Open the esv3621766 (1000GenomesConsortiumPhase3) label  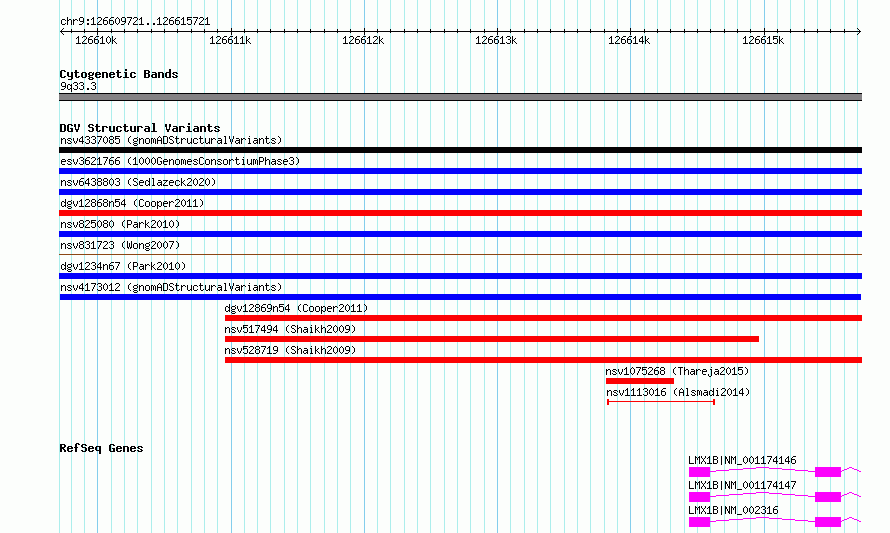pos(180,161)
